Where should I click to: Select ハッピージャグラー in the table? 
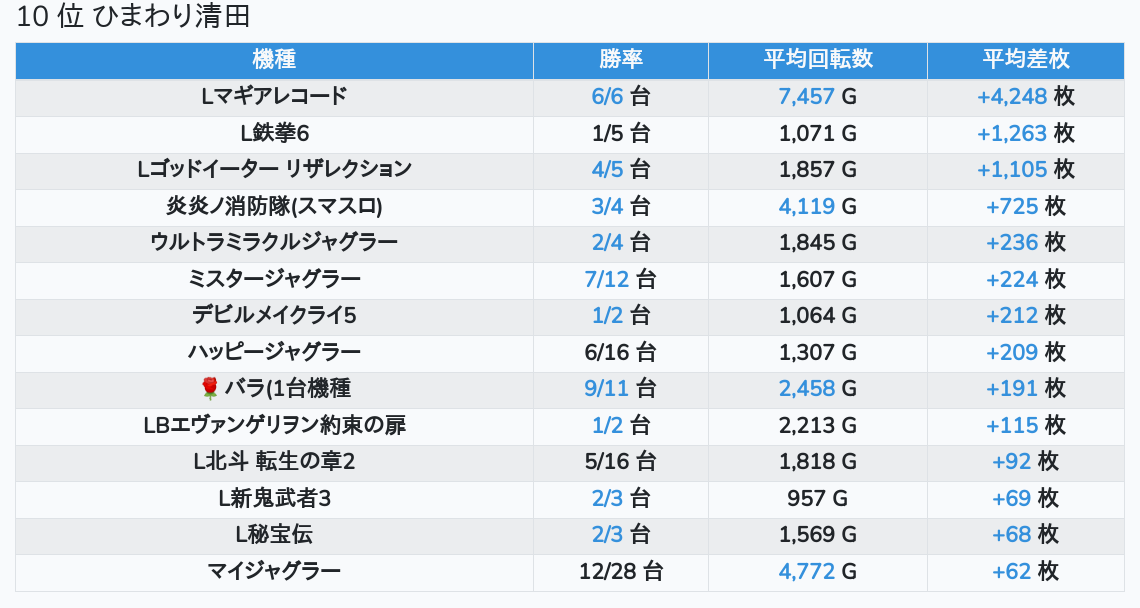(x=274, y=352)
